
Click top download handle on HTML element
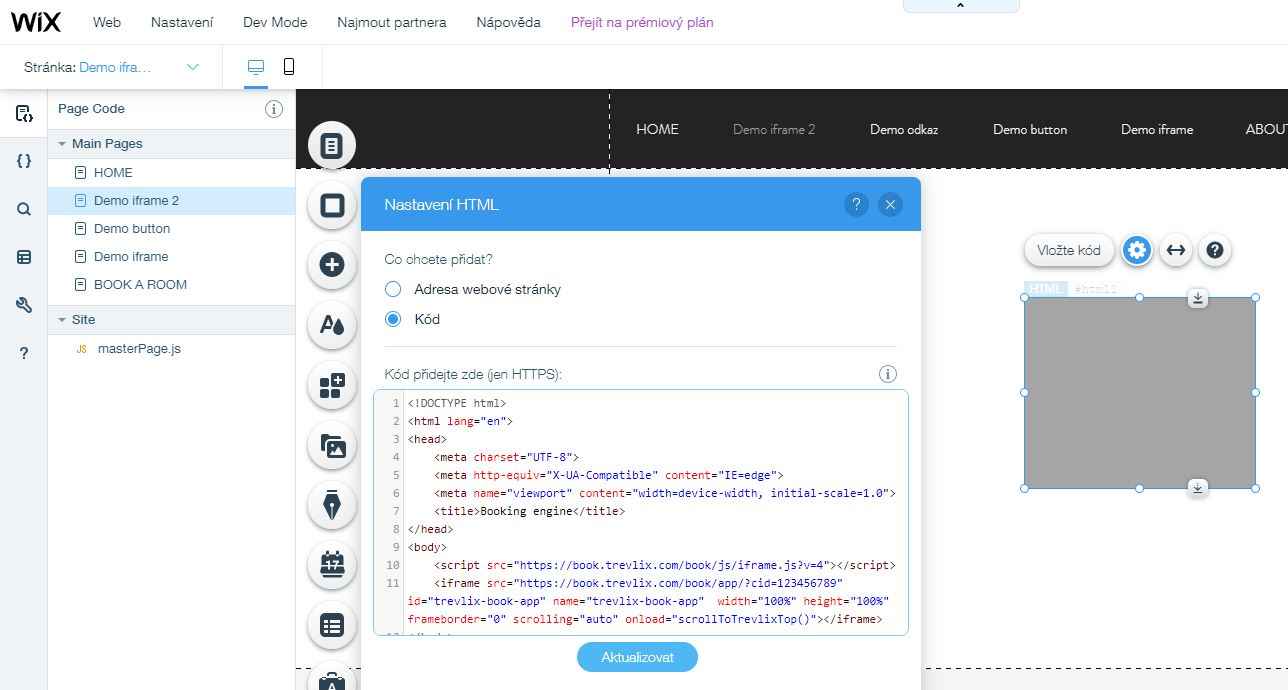[1198, 298]
